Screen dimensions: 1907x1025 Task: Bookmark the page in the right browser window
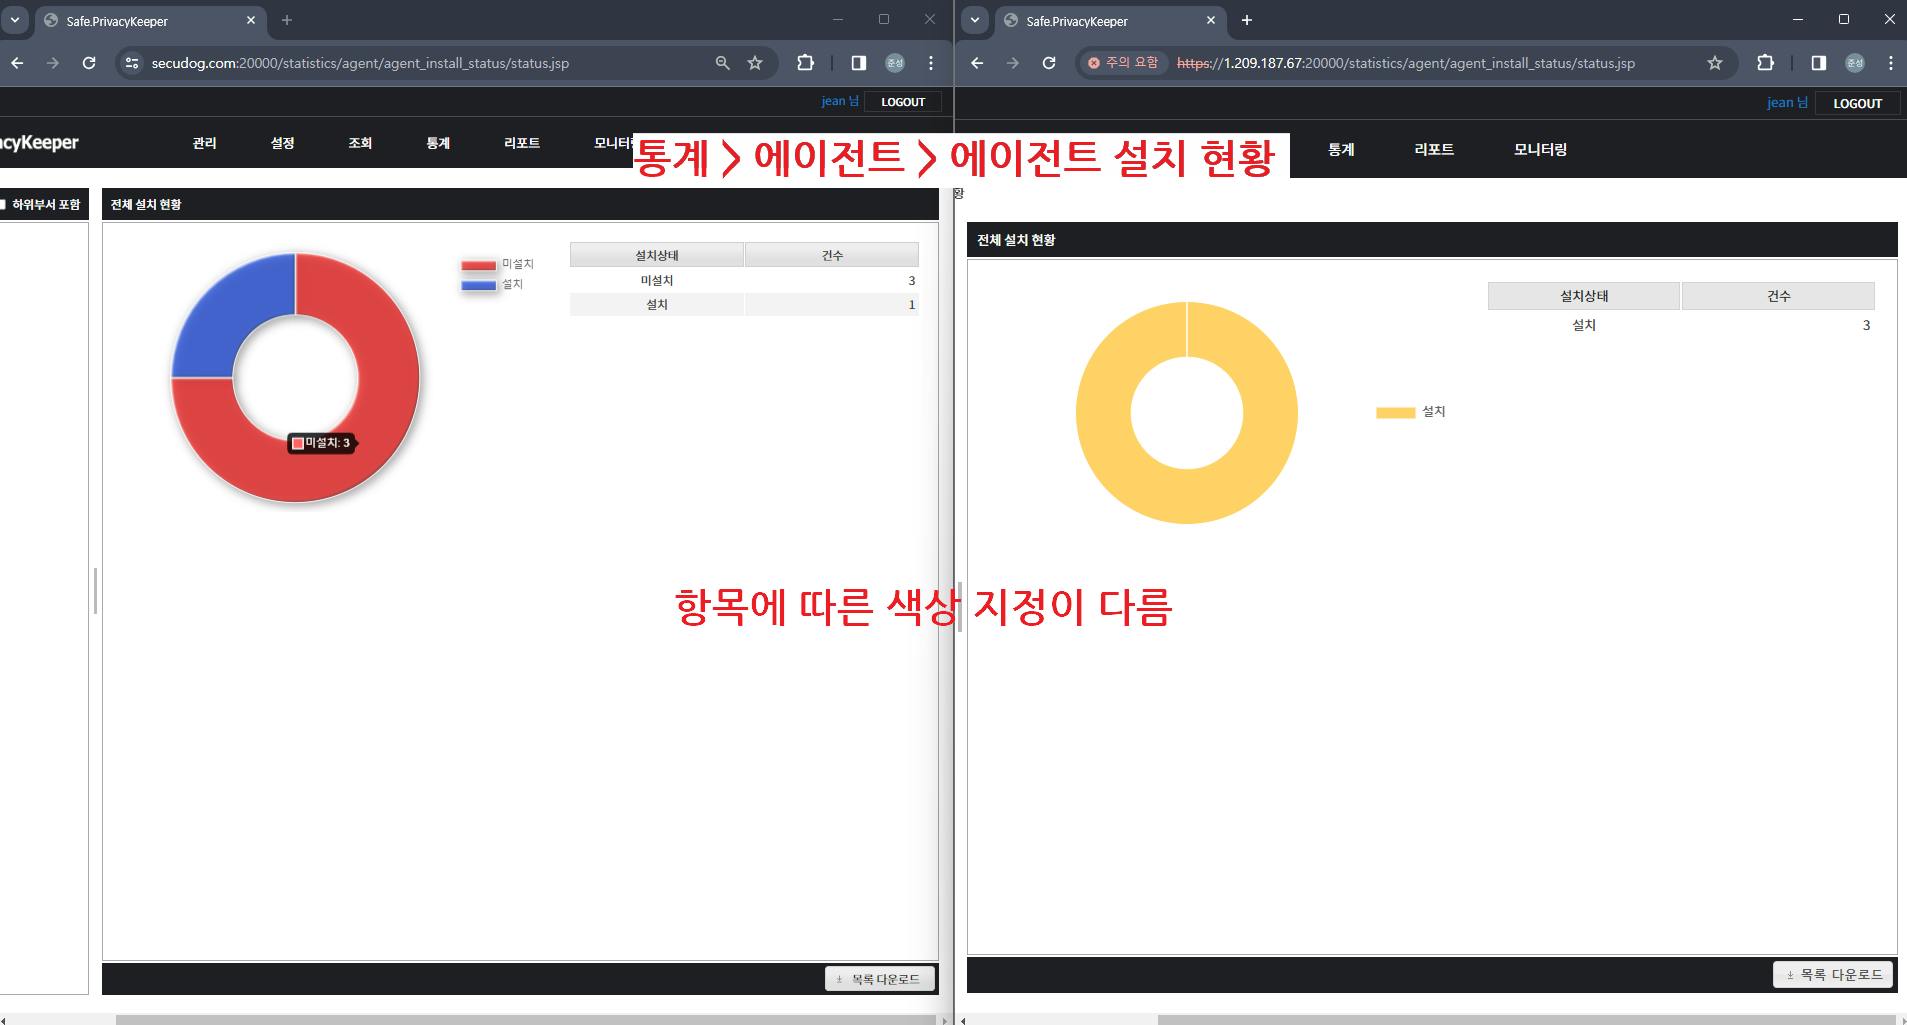point(1715,63)
